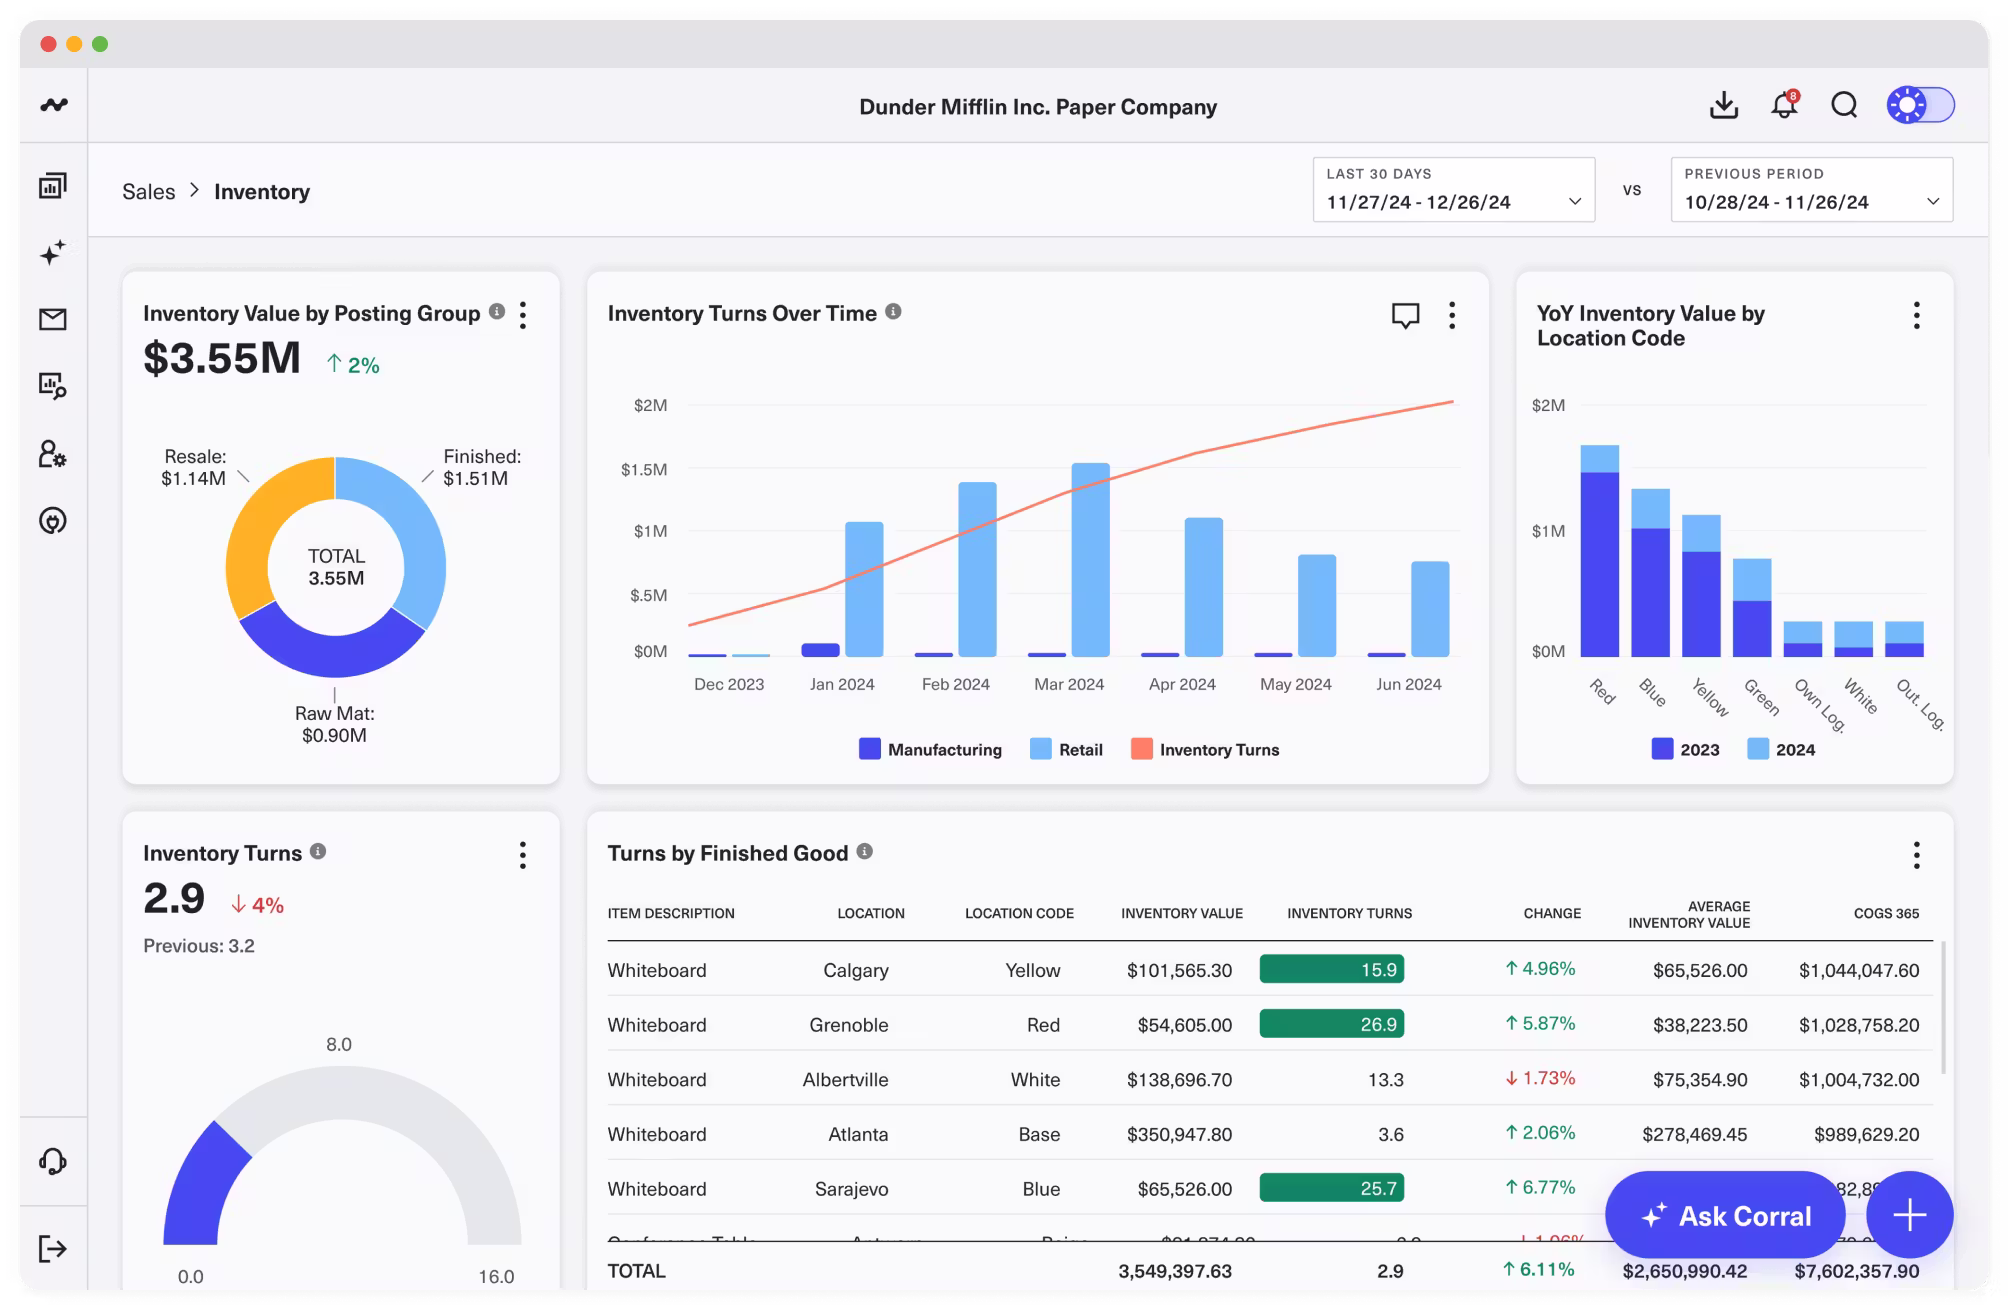This screenshot has width=2008, height=1310.
Task: Open the comment icon on Inventory Turns Over Time
Action: 1405,316
